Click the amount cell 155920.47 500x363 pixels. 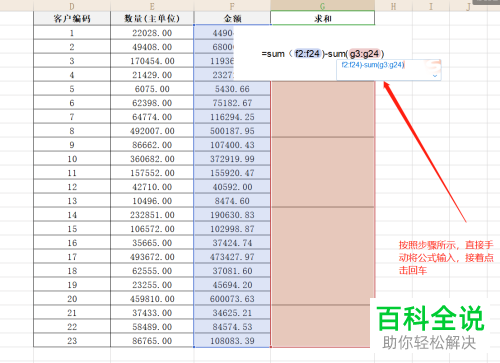pyautogui.click(x=232, y=173)
